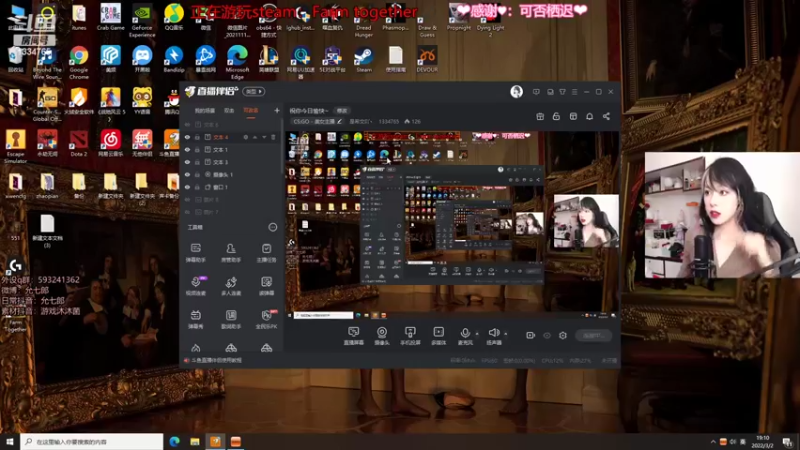Open mode switch pill beside logo
Screen dimensions: 800x450
pos(254,91)
